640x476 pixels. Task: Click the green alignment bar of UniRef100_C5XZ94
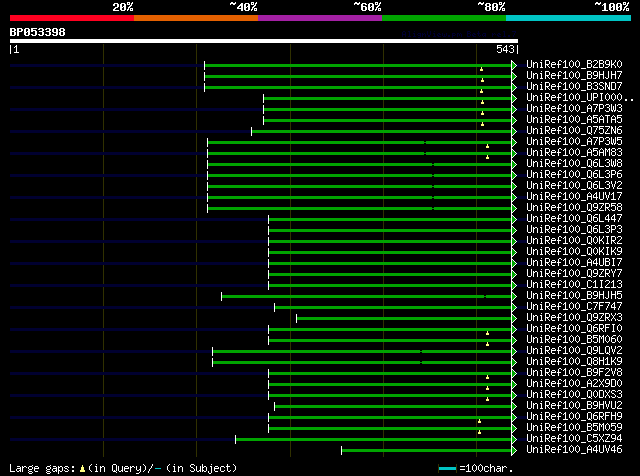point(373,440)
